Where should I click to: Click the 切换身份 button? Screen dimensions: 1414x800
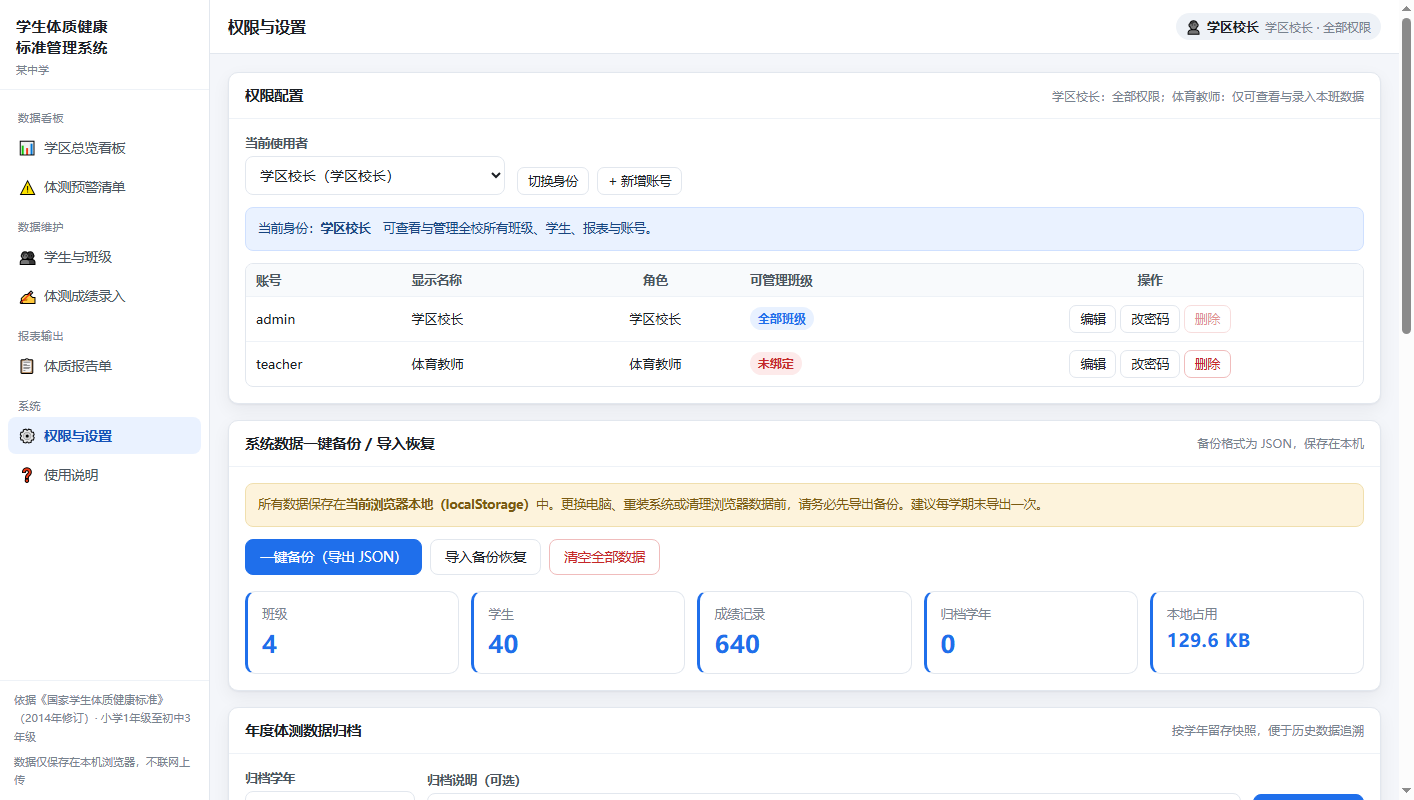(553, 181)
